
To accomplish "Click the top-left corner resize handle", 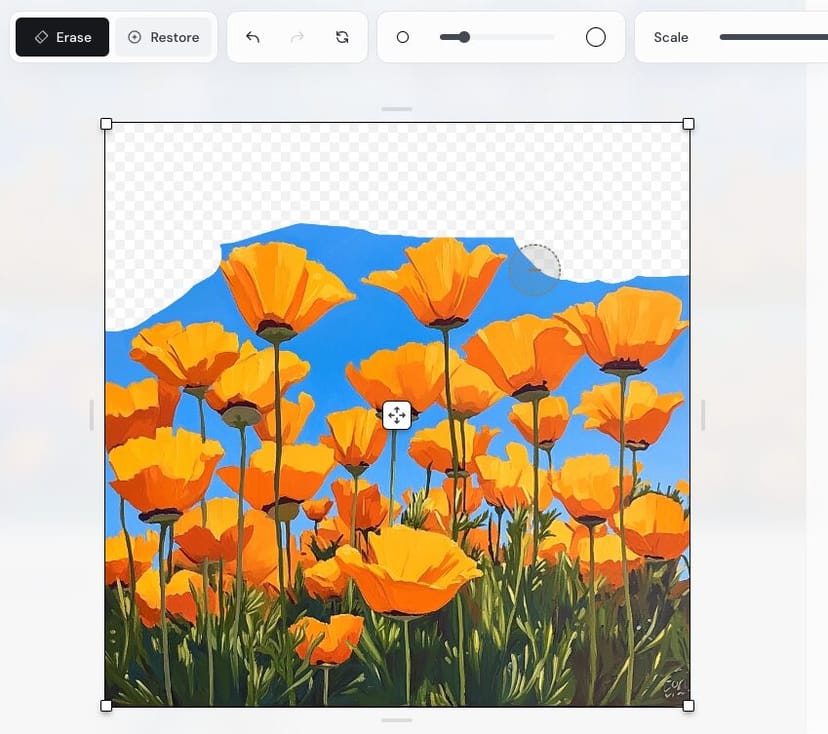I will [106, 124].
